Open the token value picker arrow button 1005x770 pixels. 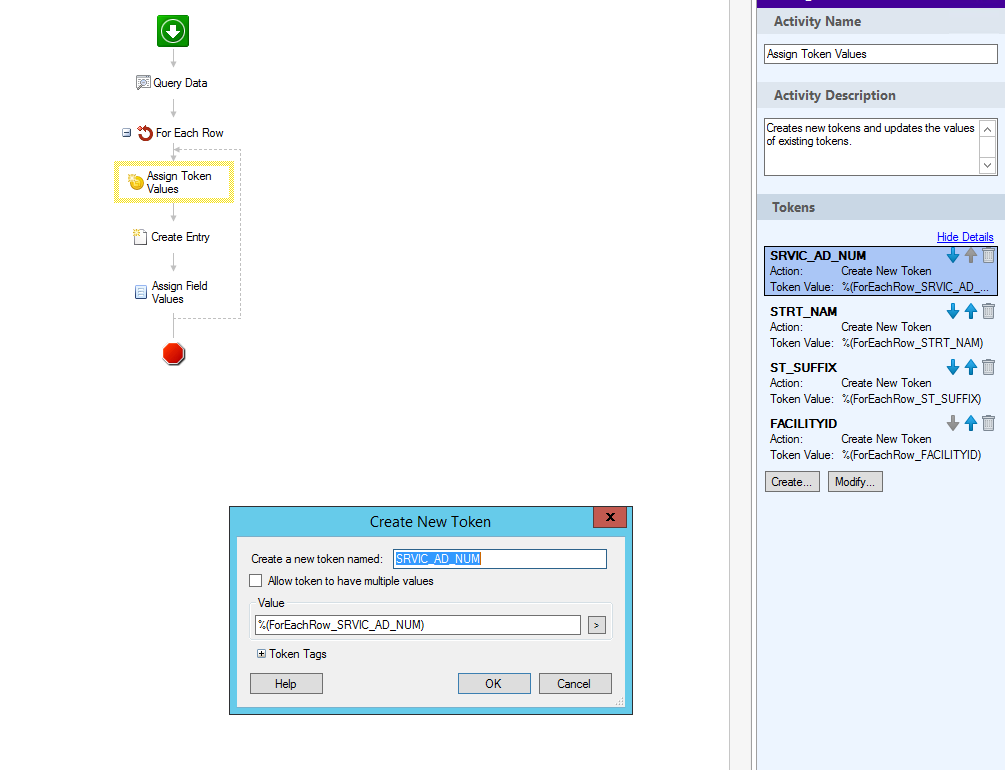[597, 625]
